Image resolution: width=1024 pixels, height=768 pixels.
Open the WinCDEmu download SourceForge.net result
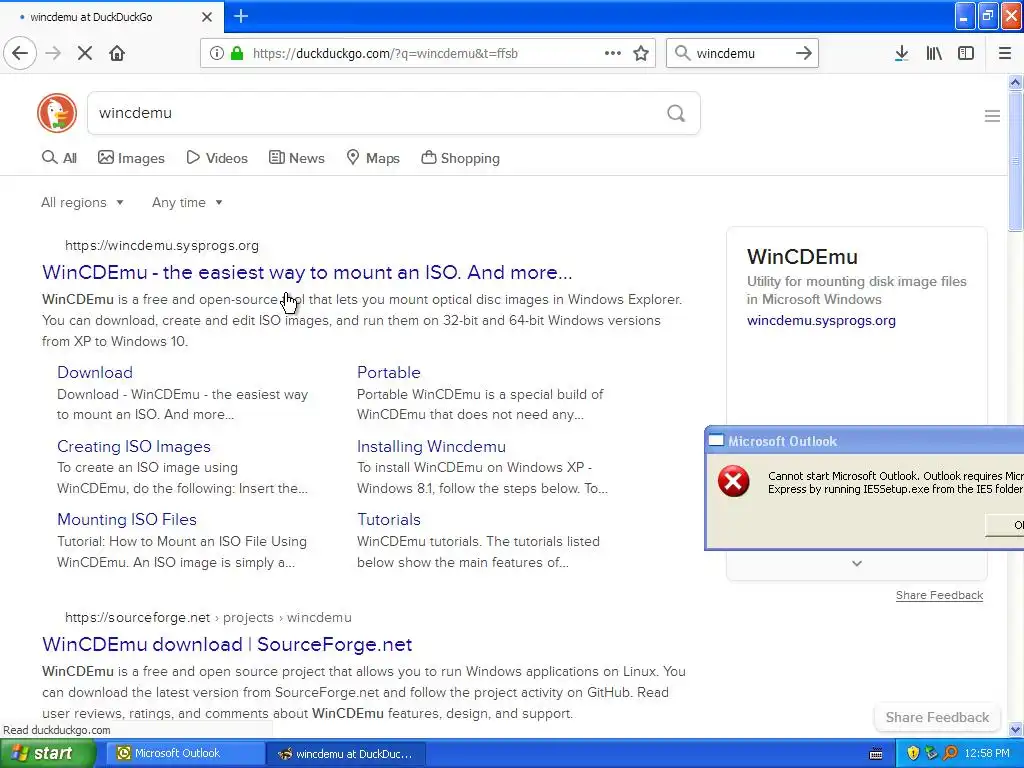pyautogui.click(x=227, y=644)
